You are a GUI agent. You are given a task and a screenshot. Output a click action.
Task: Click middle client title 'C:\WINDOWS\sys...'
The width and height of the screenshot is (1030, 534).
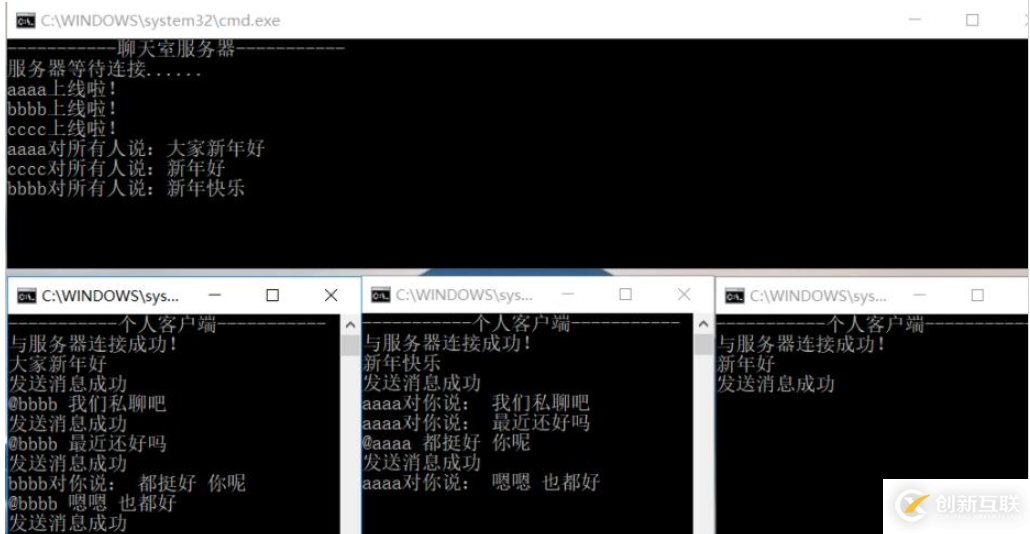[464, 296]
